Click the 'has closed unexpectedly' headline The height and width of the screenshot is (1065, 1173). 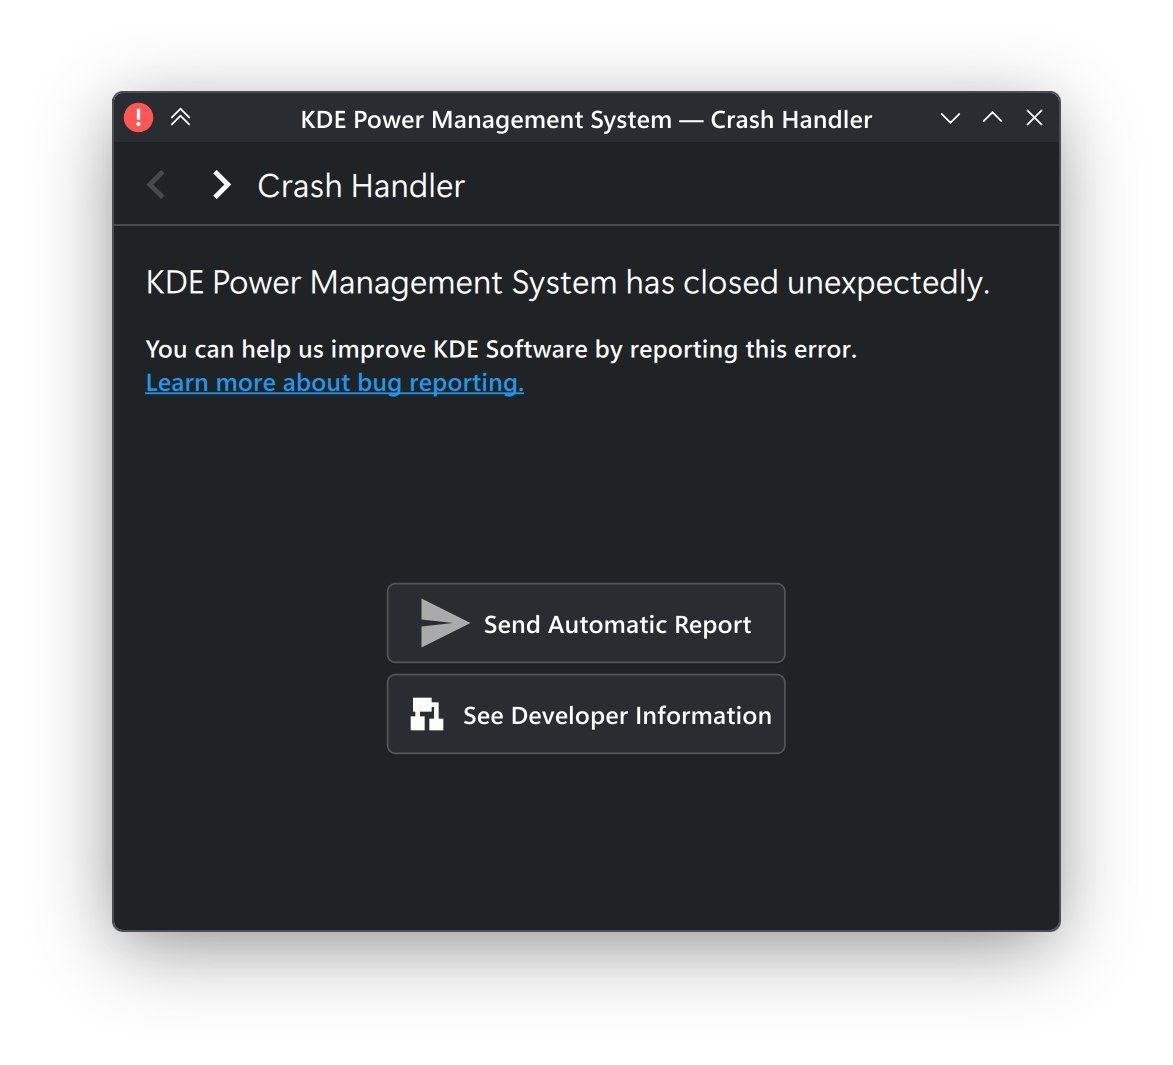pyautogui.click(x=567, y=283)
